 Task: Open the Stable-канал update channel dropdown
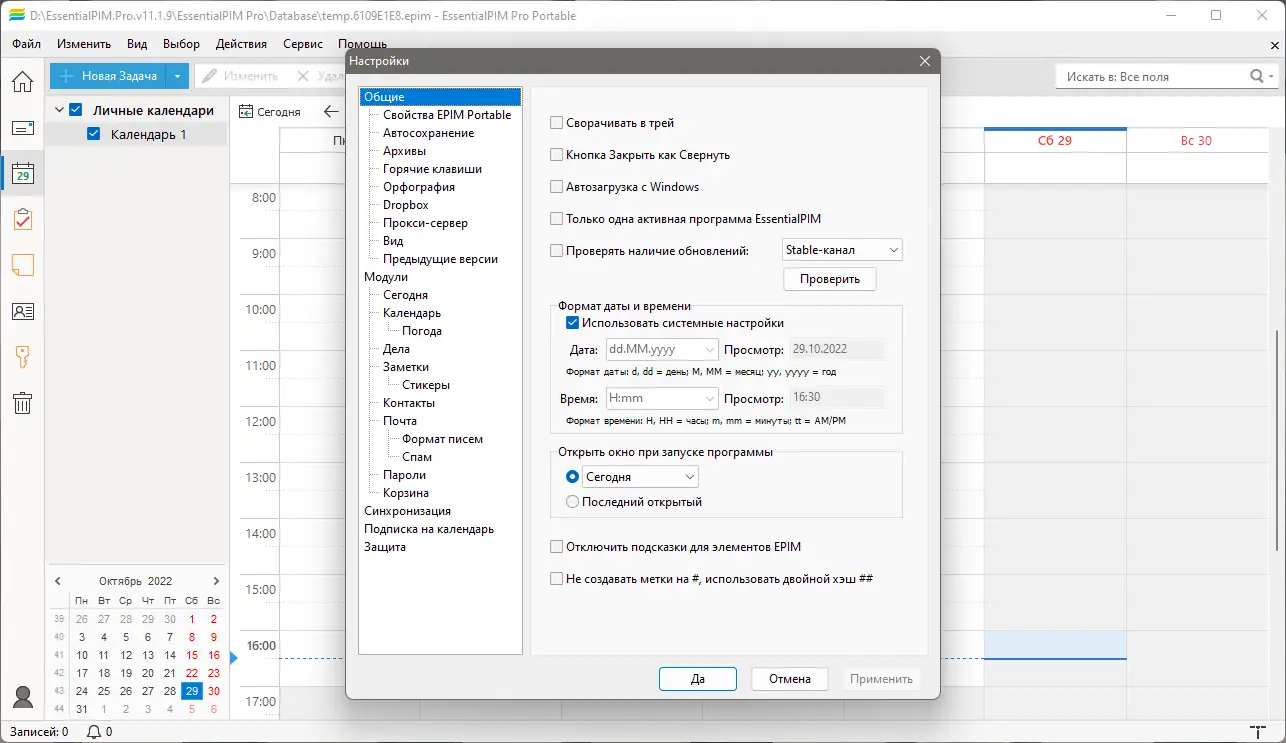pos(842,250)
